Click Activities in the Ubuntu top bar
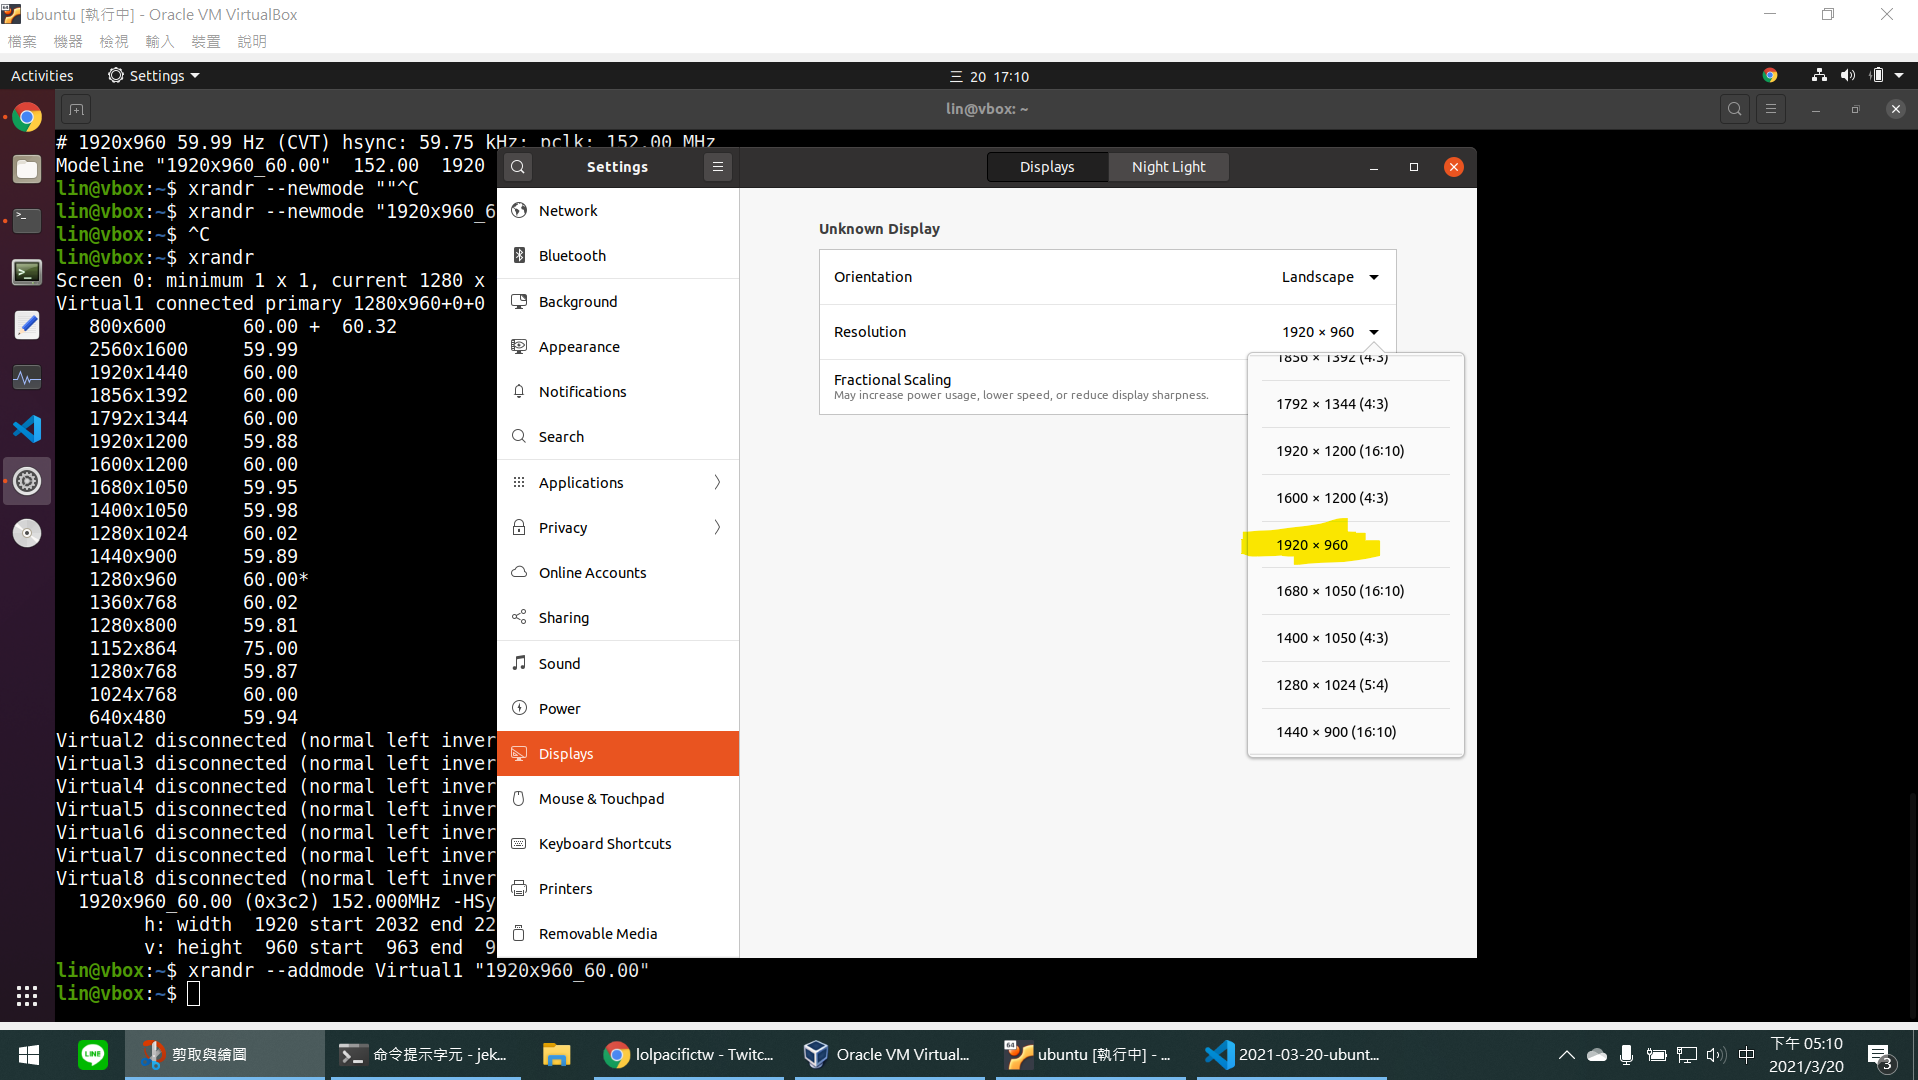The height and width of the screenshot is (1080, 1918). pos(42,76)
